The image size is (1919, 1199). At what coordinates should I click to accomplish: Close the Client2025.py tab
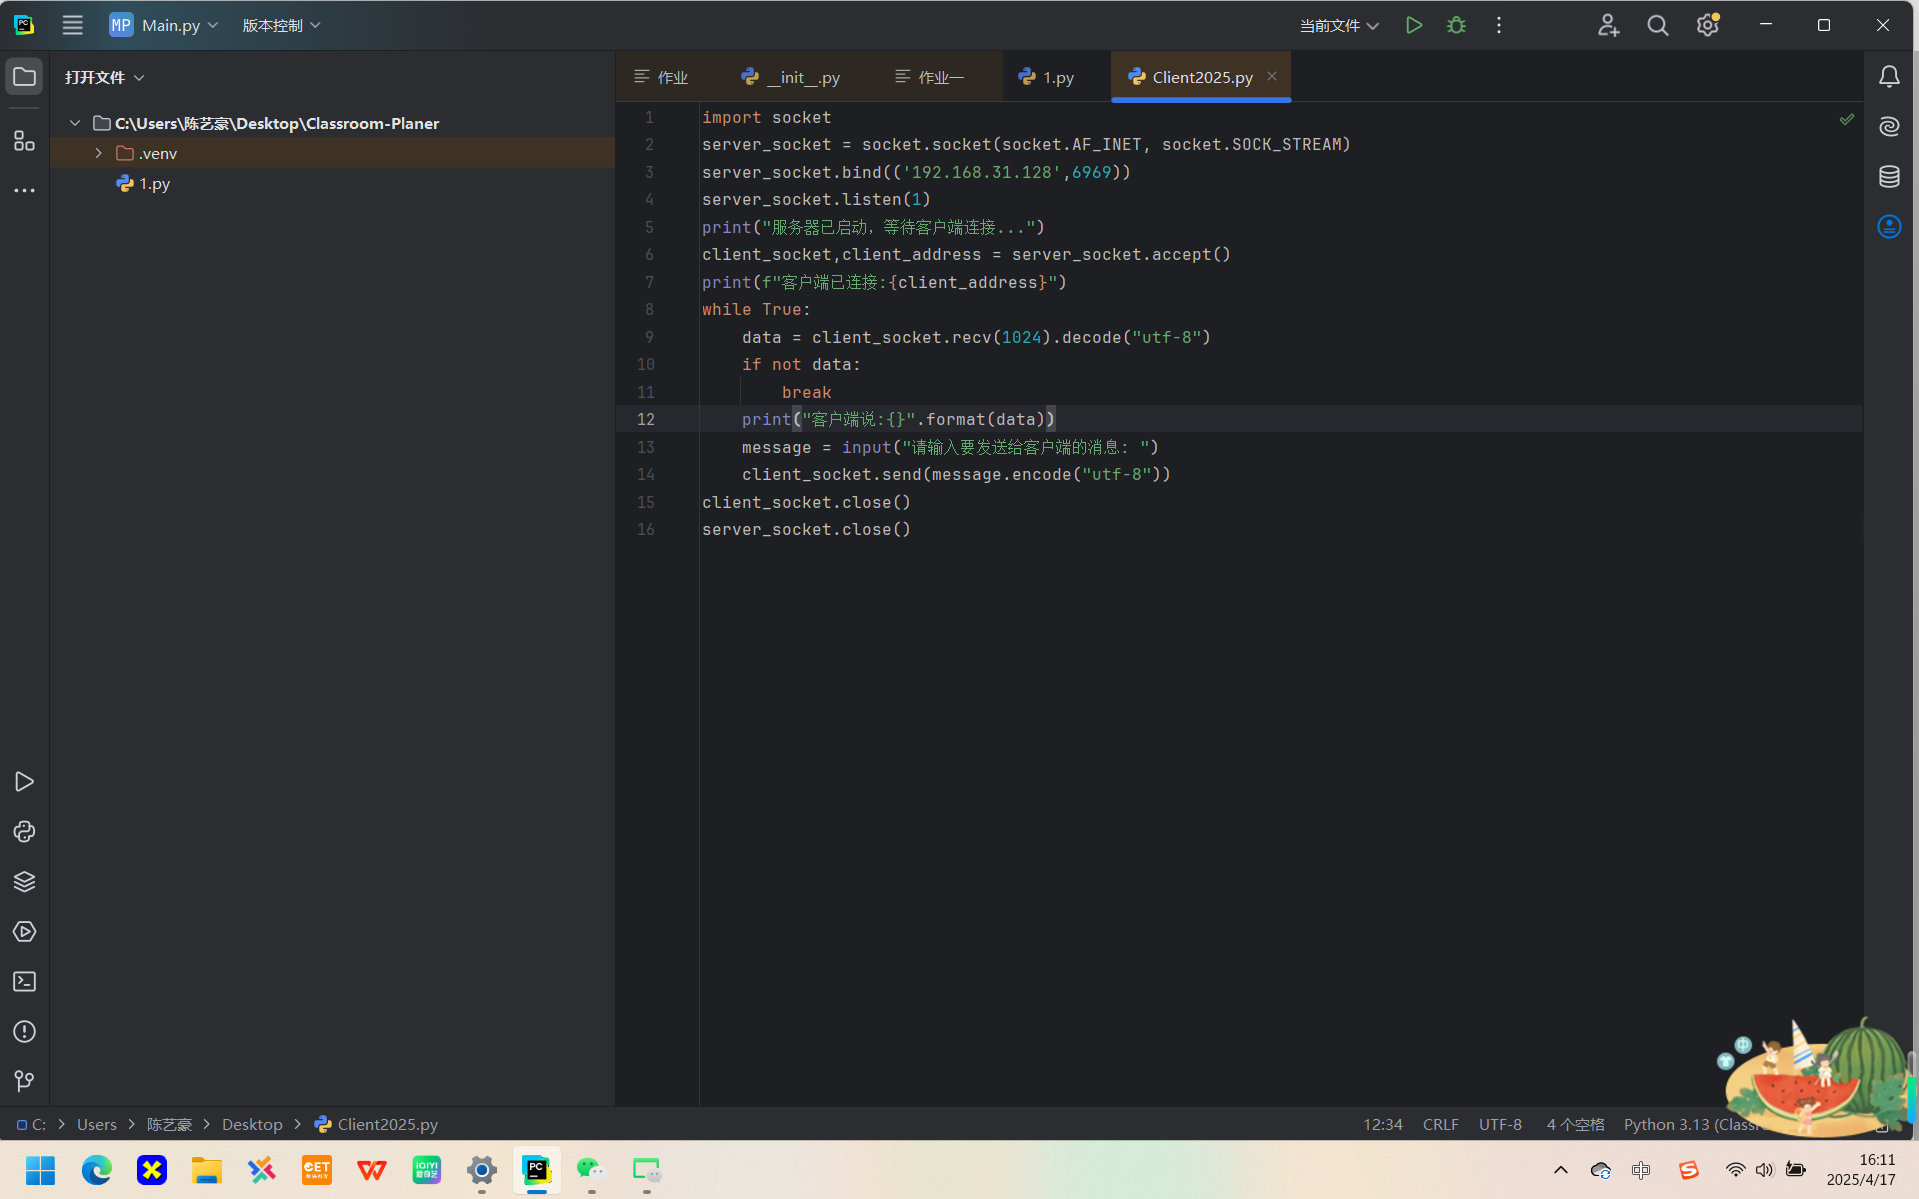[x=1272, y=76]
